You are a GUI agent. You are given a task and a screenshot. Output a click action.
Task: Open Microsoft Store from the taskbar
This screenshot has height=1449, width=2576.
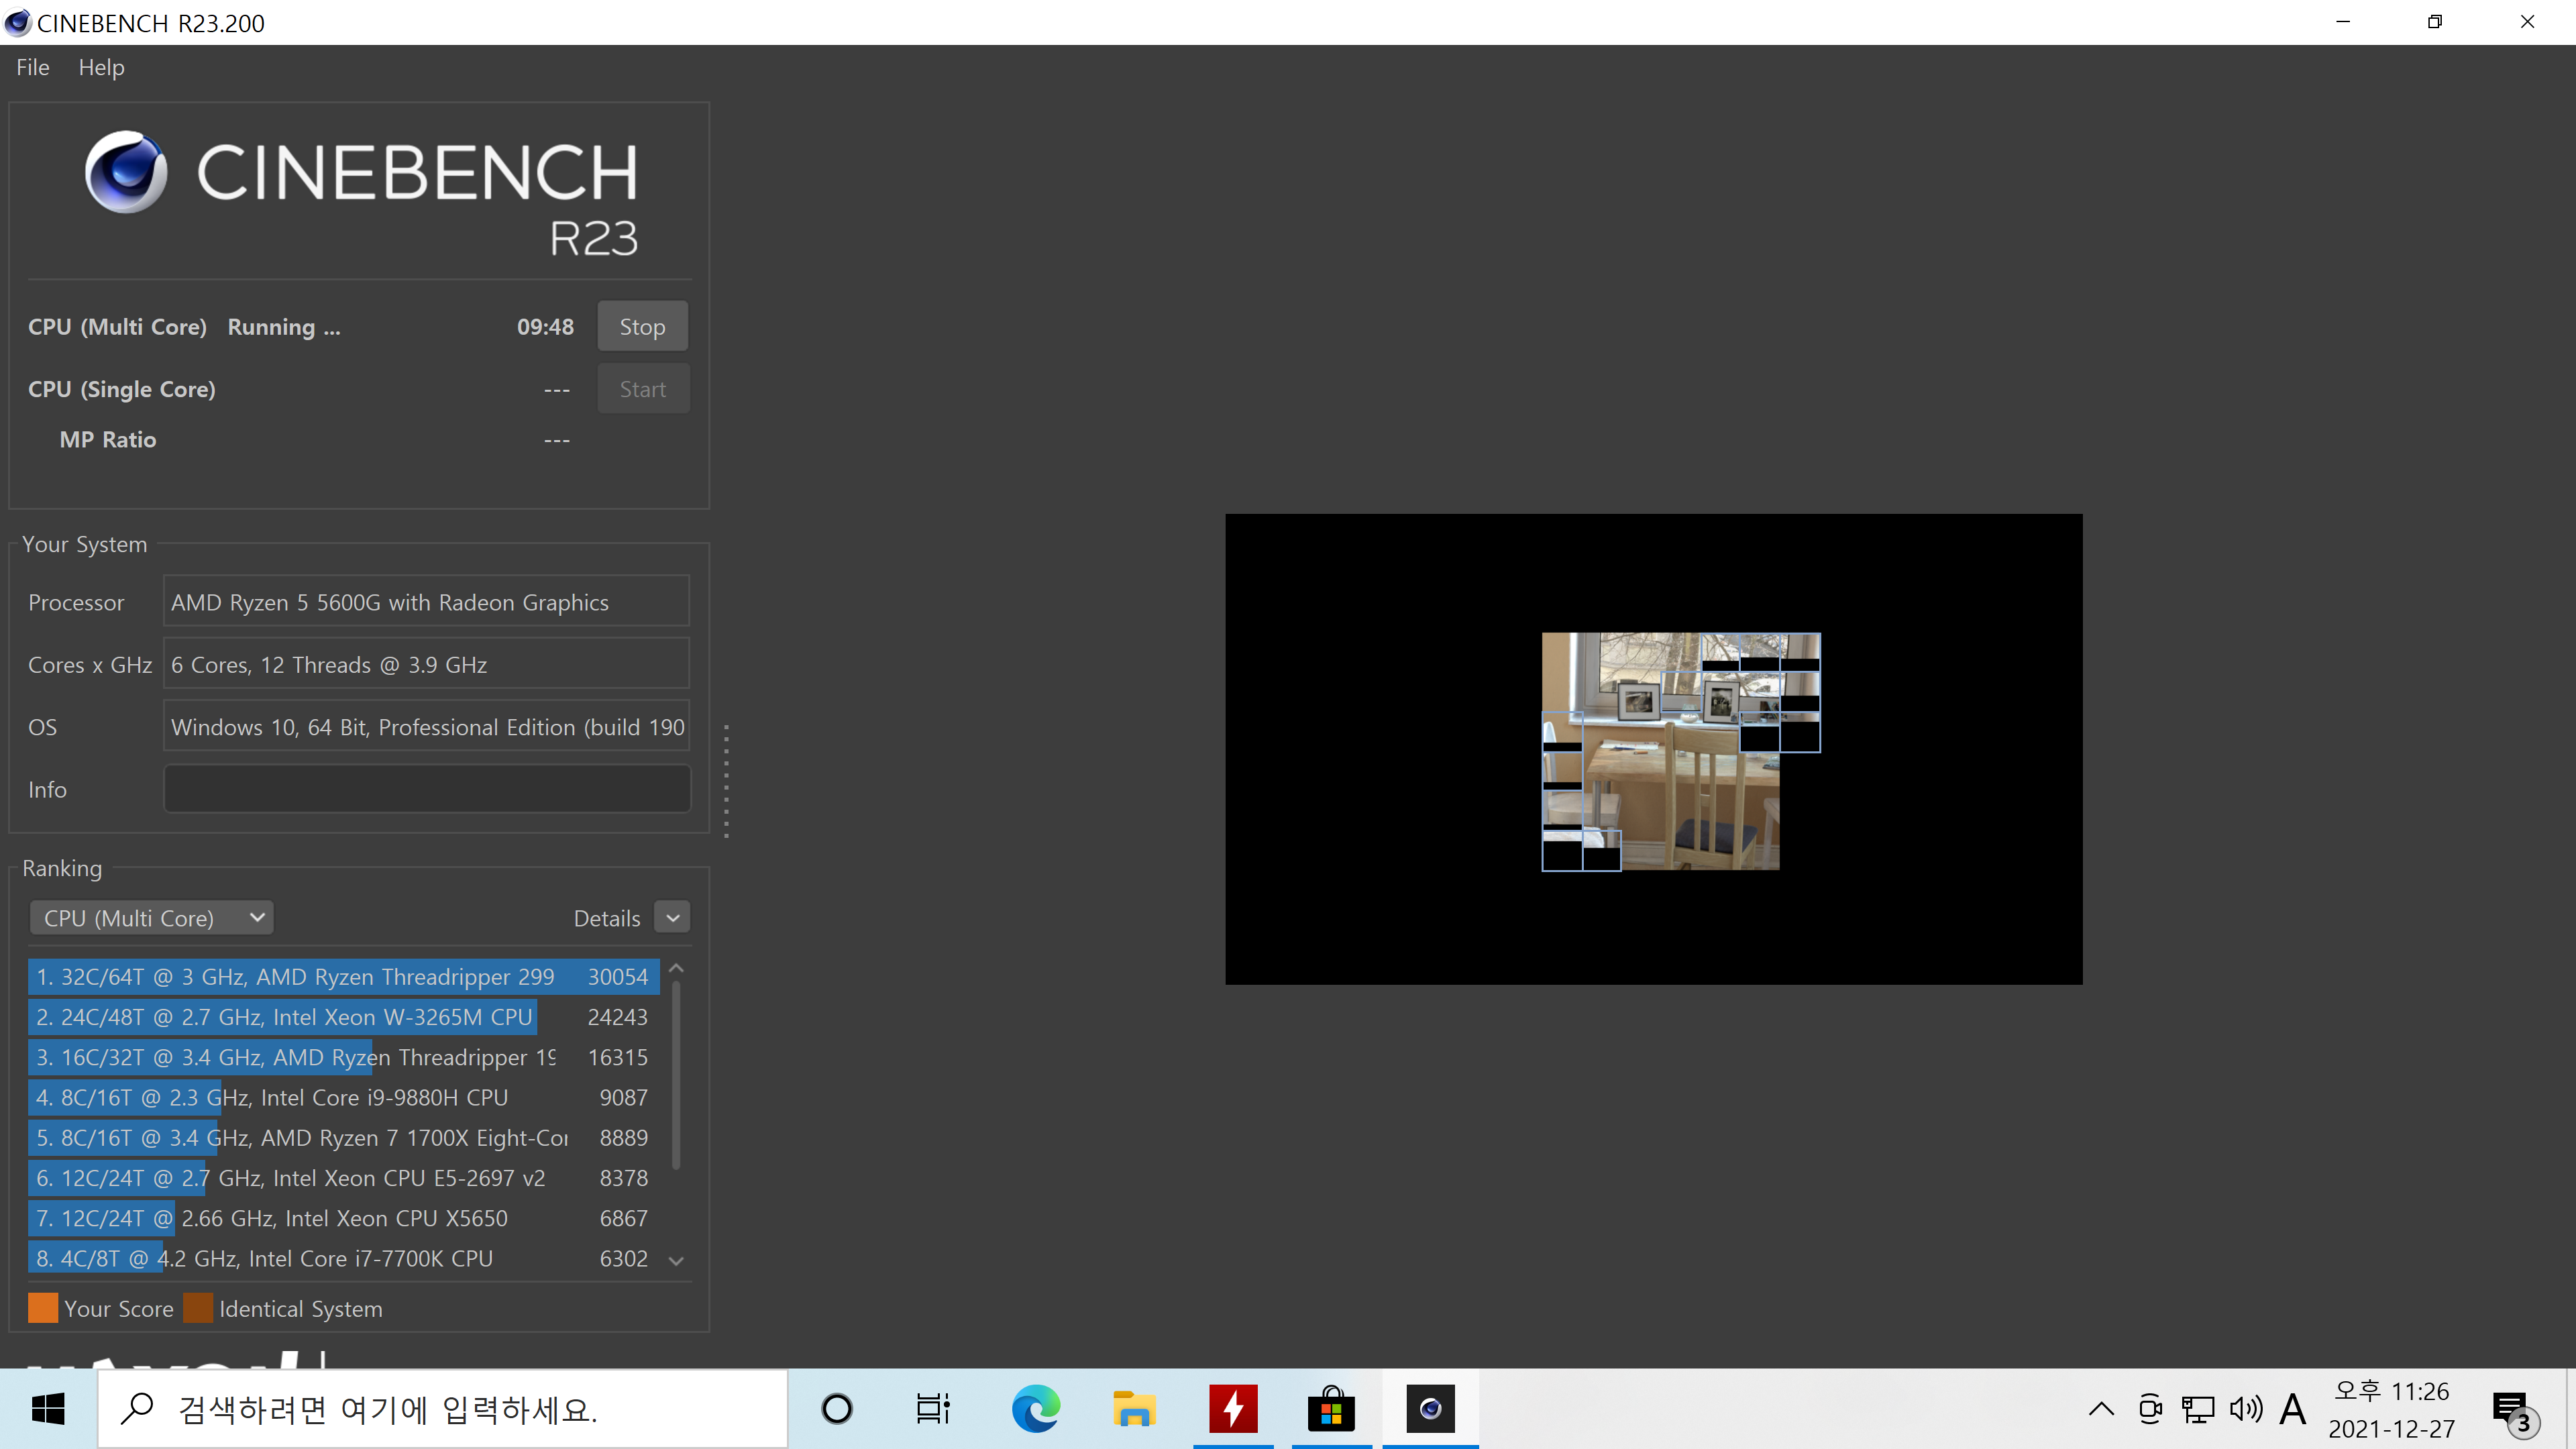click(x=1331, y=1409)
